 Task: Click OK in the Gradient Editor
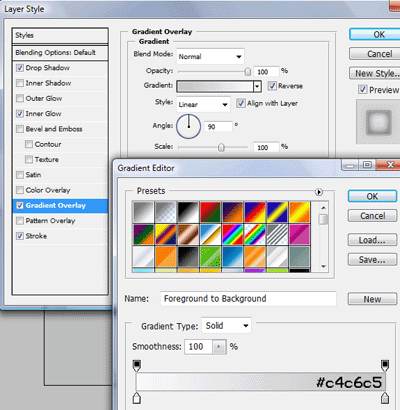pyautogui.click(x=372, y=196)
